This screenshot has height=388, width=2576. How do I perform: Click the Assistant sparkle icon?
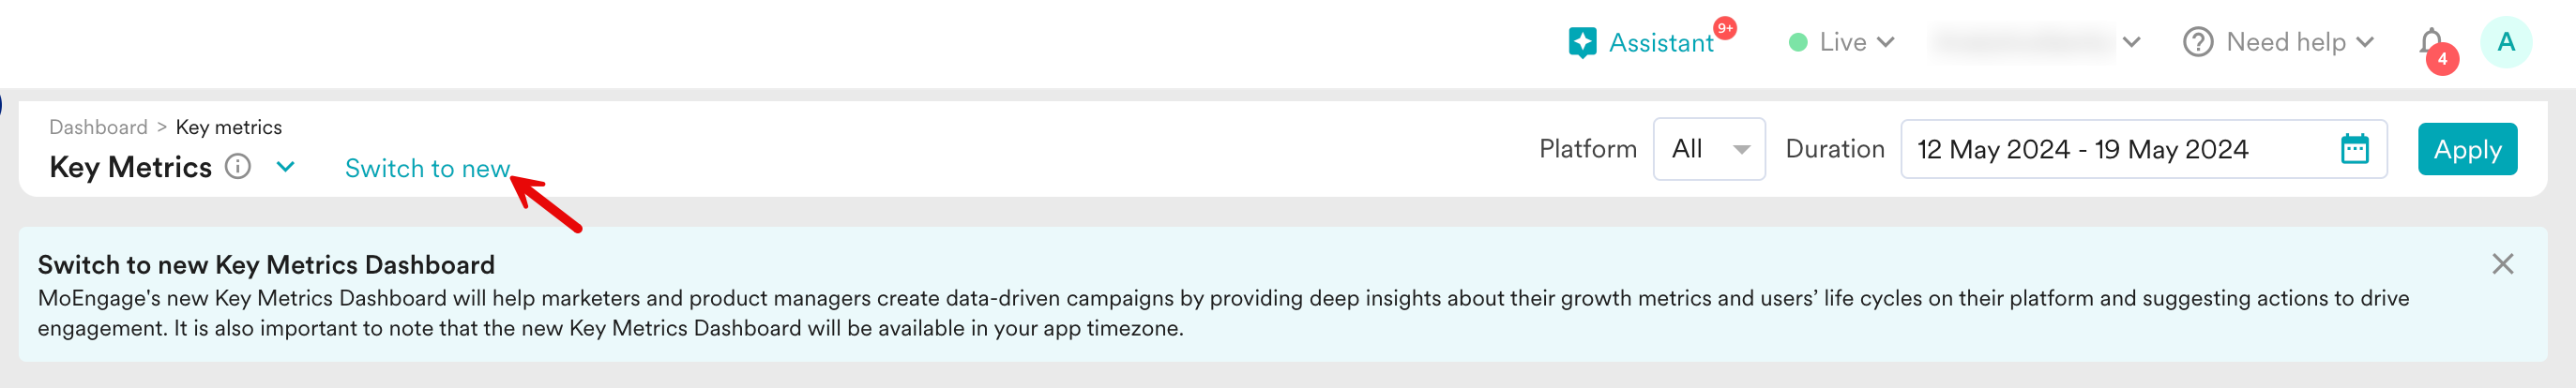1582,43
